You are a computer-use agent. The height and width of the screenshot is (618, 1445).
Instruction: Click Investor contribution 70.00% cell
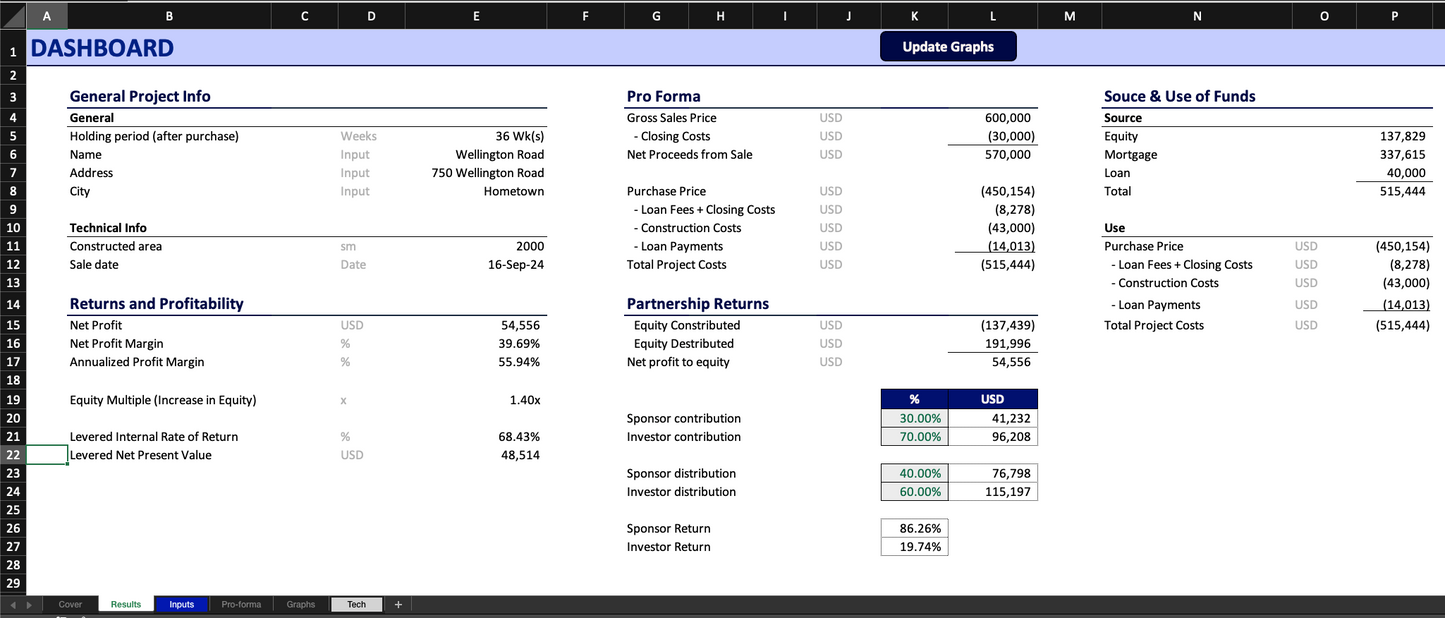coord(914,437)
